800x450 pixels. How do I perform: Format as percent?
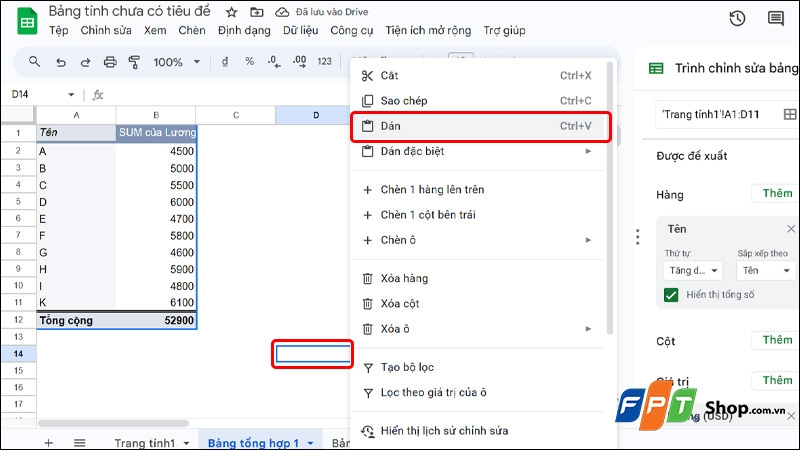click(249, 62)
